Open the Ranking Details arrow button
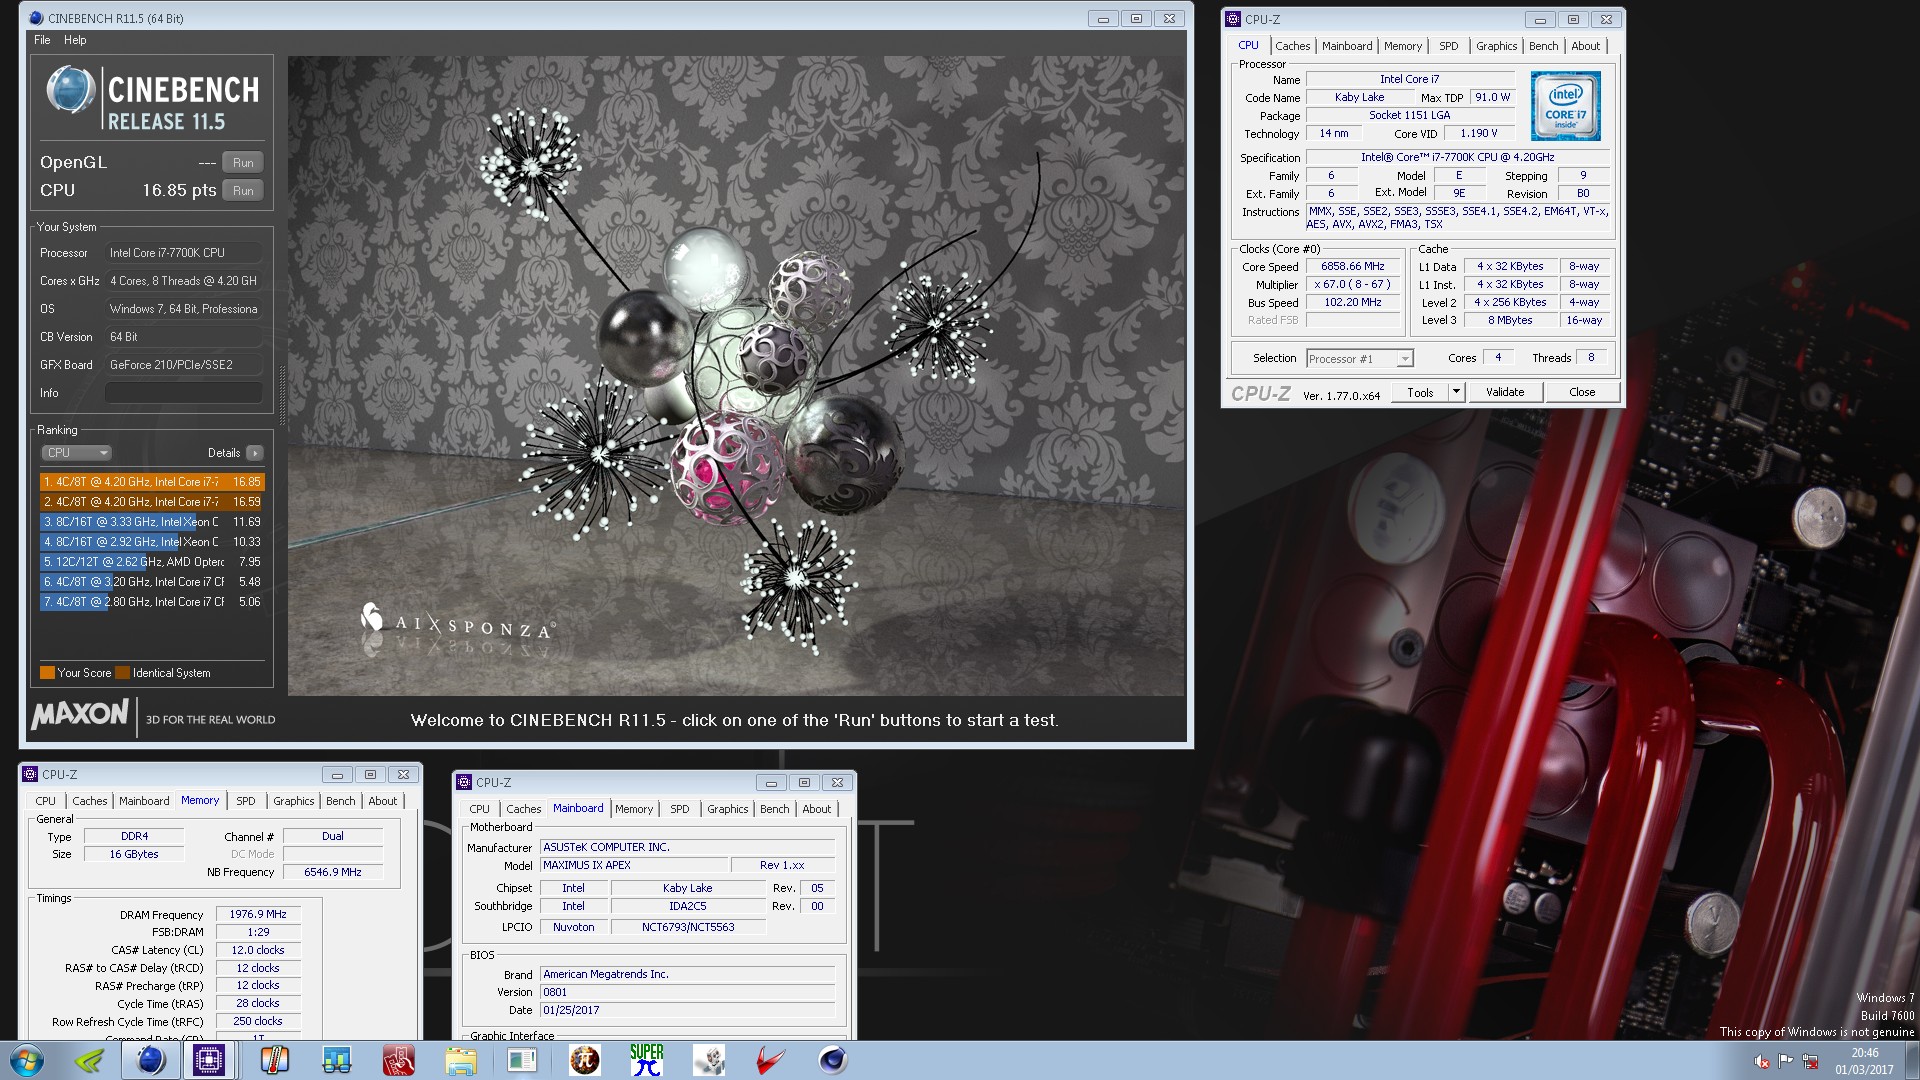This screenshot has width=1920, height=1080. (x=255, y=453)
